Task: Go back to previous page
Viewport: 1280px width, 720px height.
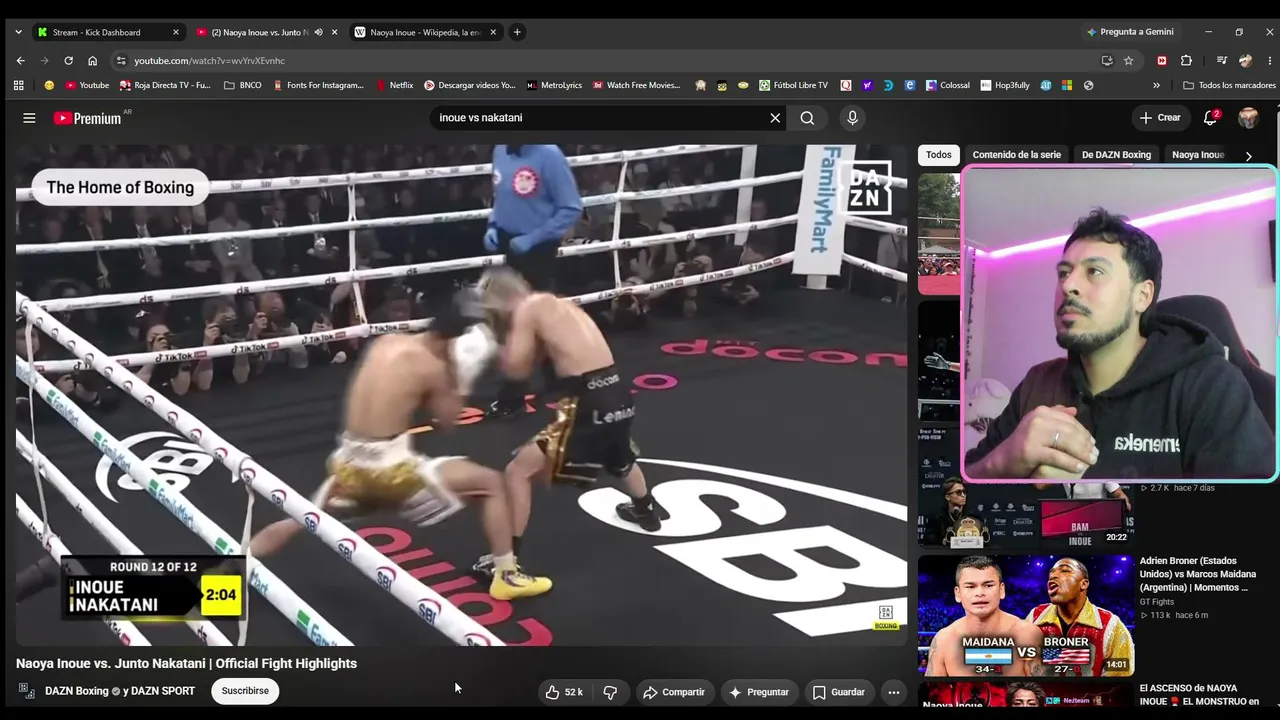Action: [x=20, y=60]
